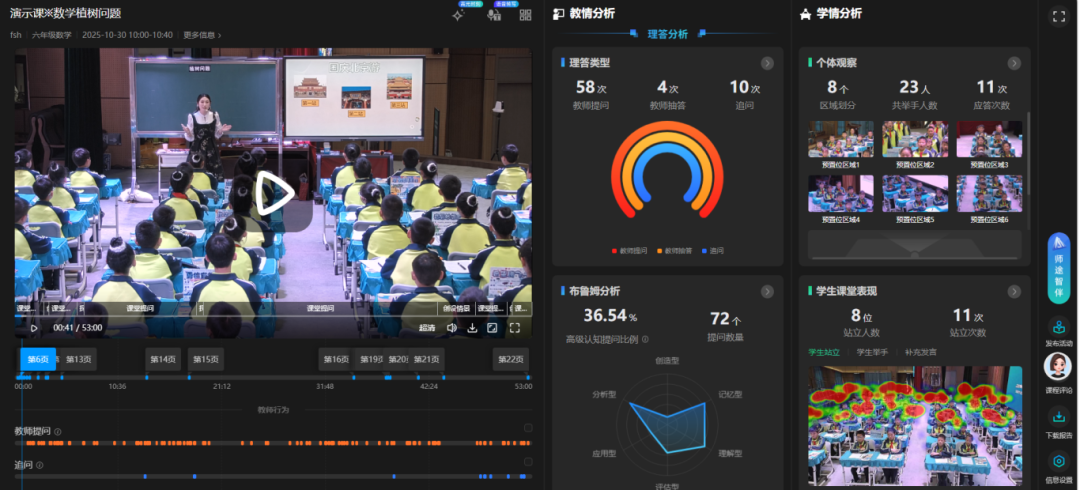1080x490 pixels.
Task: Jump to slide marker 第22页
Action: click(x=511, y=359)
